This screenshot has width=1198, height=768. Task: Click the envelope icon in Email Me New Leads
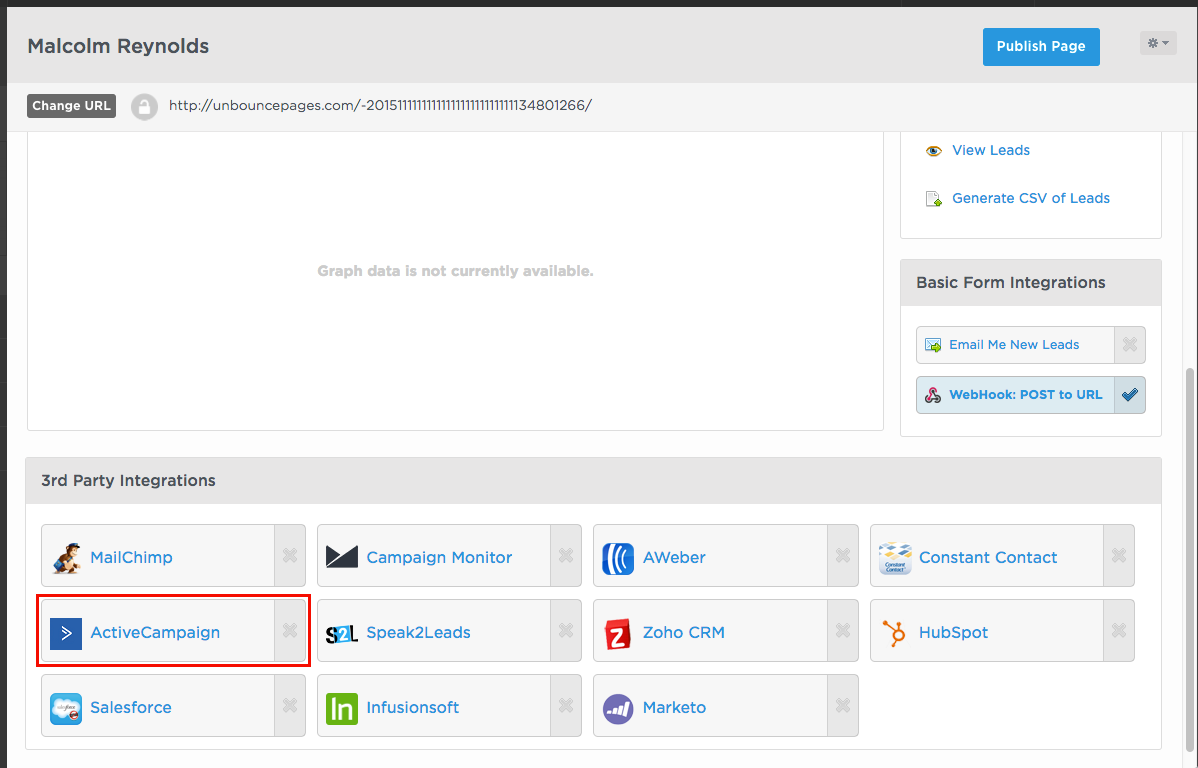(x=933, y=345)
